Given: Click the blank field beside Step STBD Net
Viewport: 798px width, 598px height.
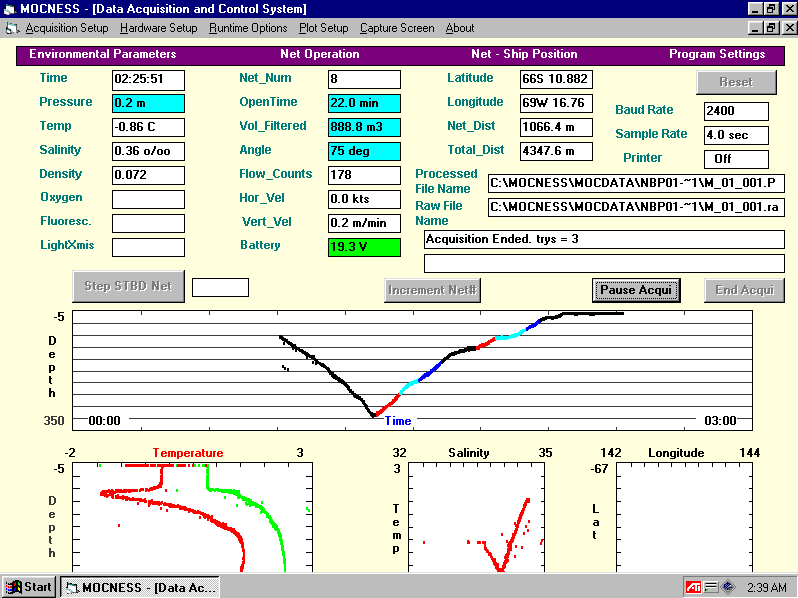Looking at the screenshot, I should tap(220, 287).
